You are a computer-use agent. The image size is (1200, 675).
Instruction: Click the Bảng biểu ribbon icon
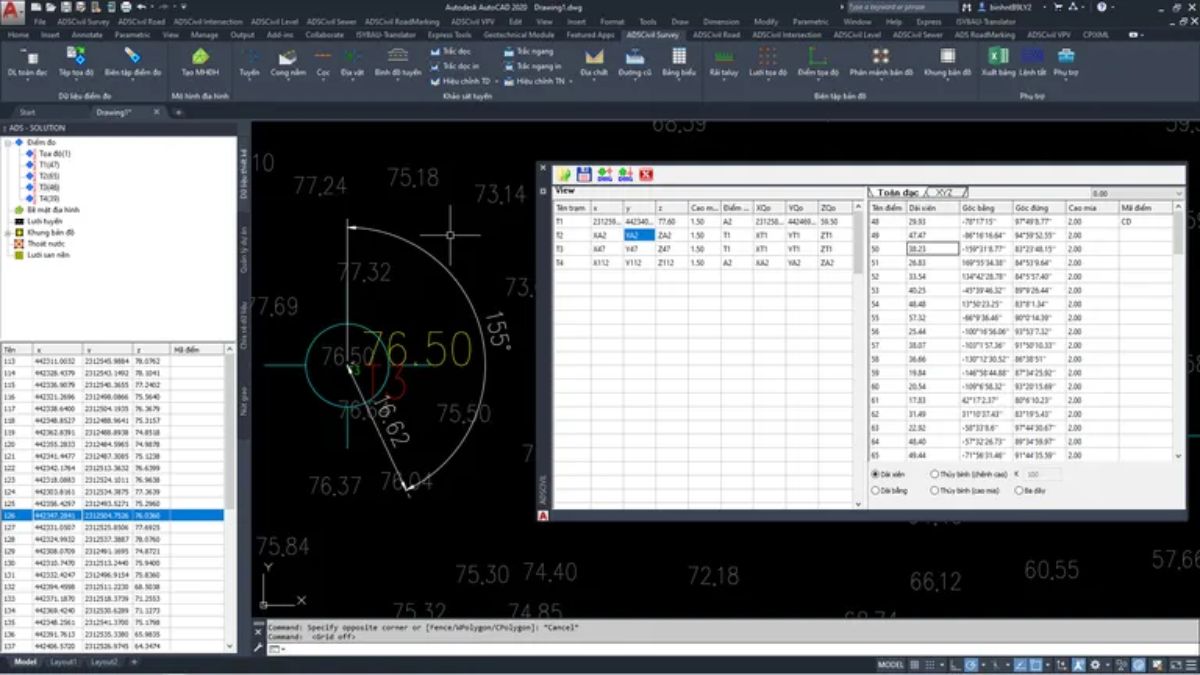[x=678, y=61]
